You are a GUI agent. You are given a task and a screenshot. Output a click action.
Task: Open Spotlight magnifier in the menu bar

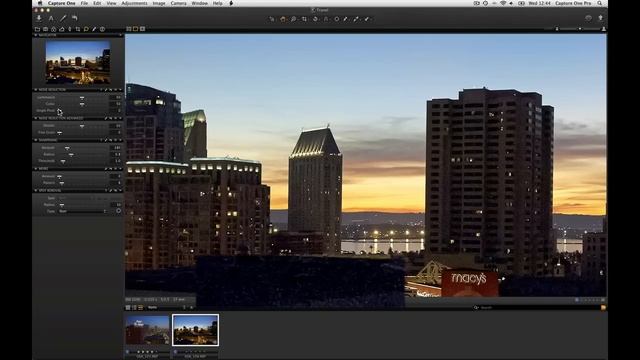(600, 3)
